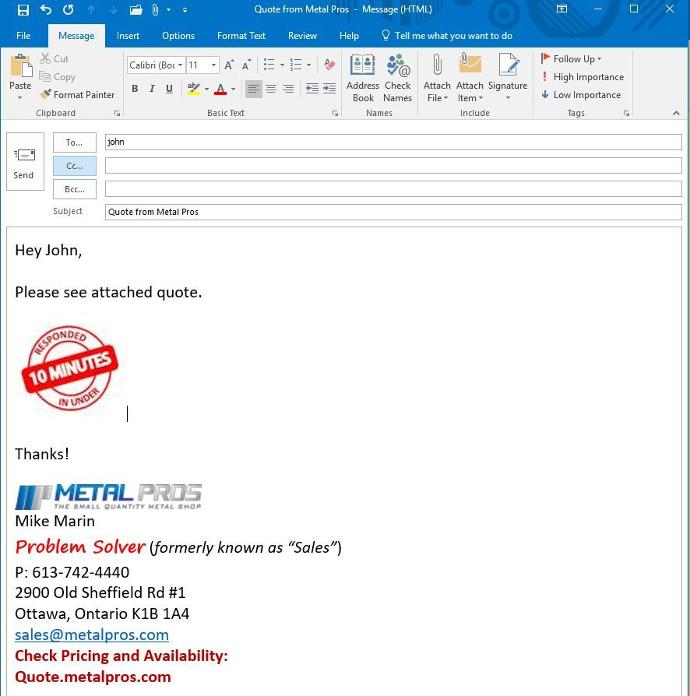This screenshot has width=690, height=696.
Task: Open the Tags dialog launcher
Action: (x=626, y=113)
